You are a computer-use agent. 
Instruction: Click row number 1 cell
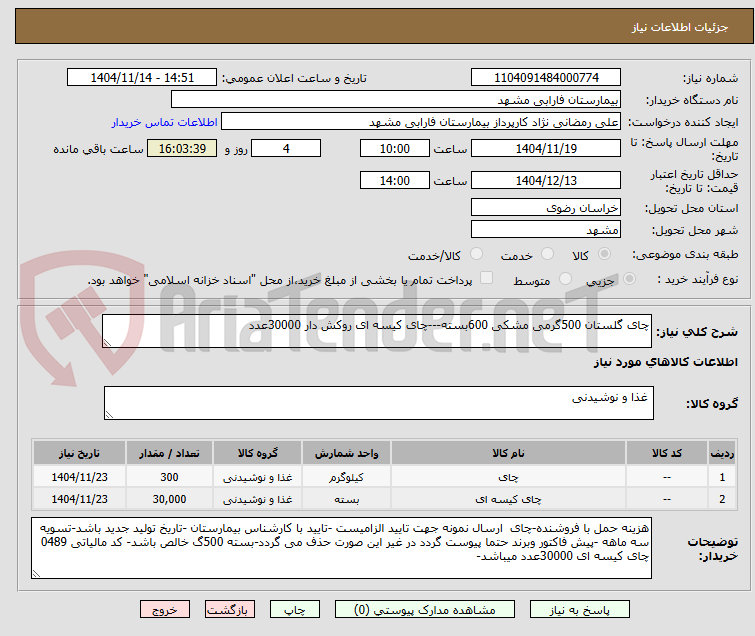click(x=722, y=477)
